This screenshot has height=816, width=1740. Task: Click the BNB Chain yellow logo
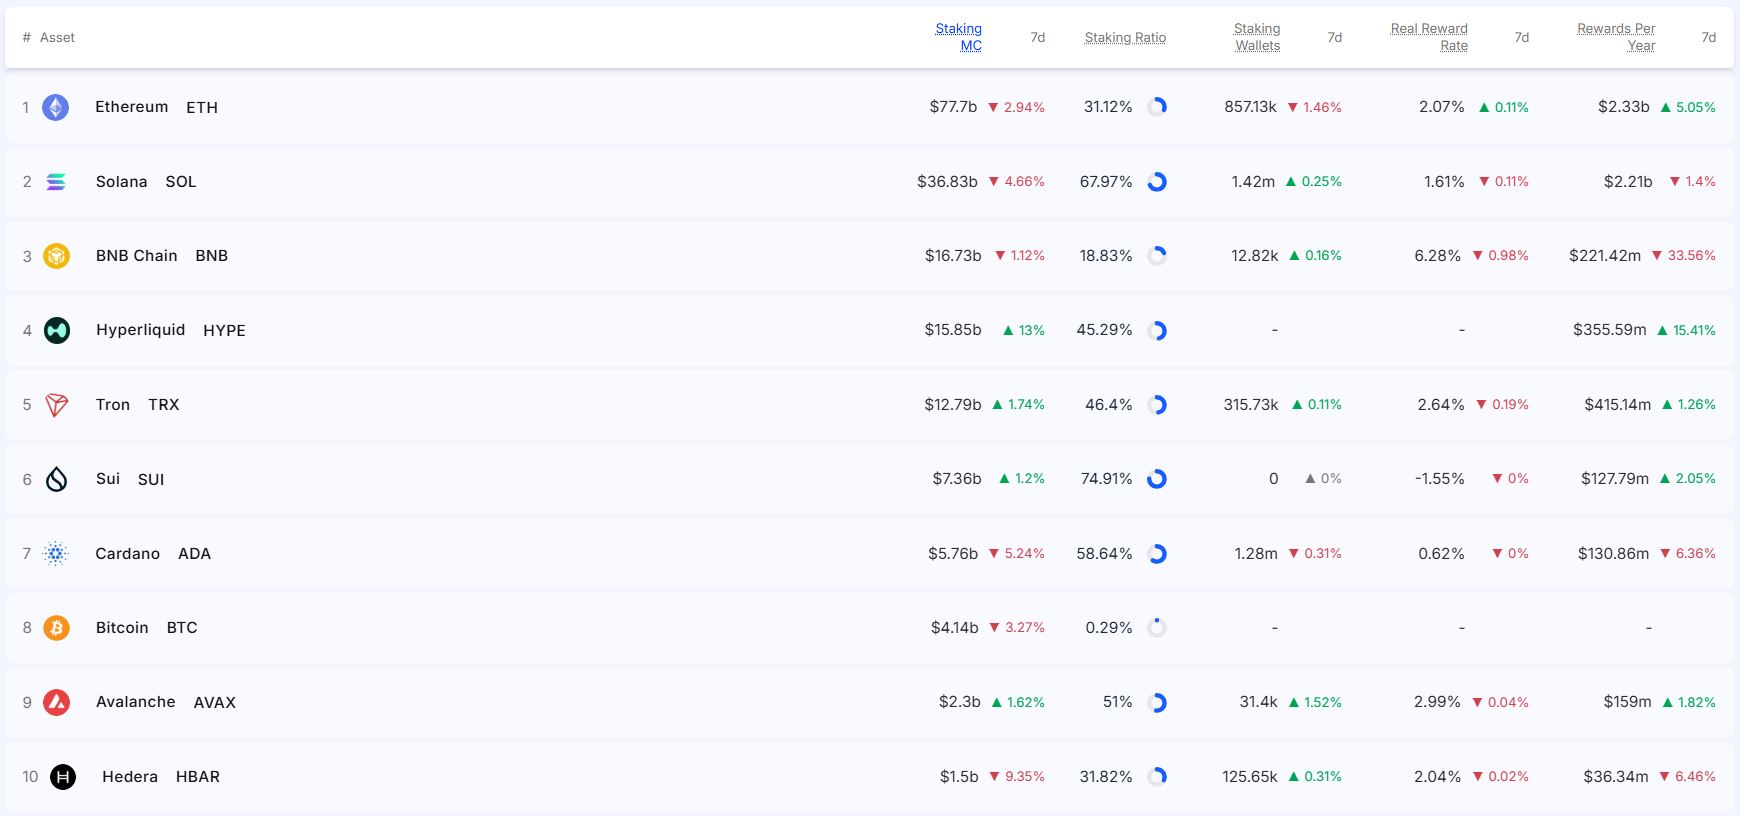click(x=56, y=256)
